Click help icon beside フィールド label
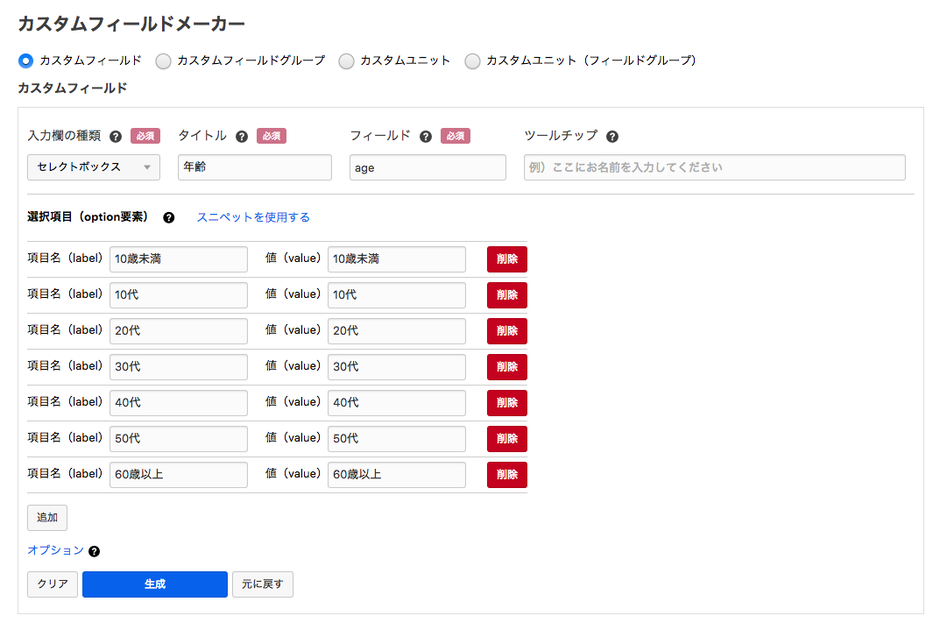The height and width of the screenshot is (630, 940). [426, 137]
